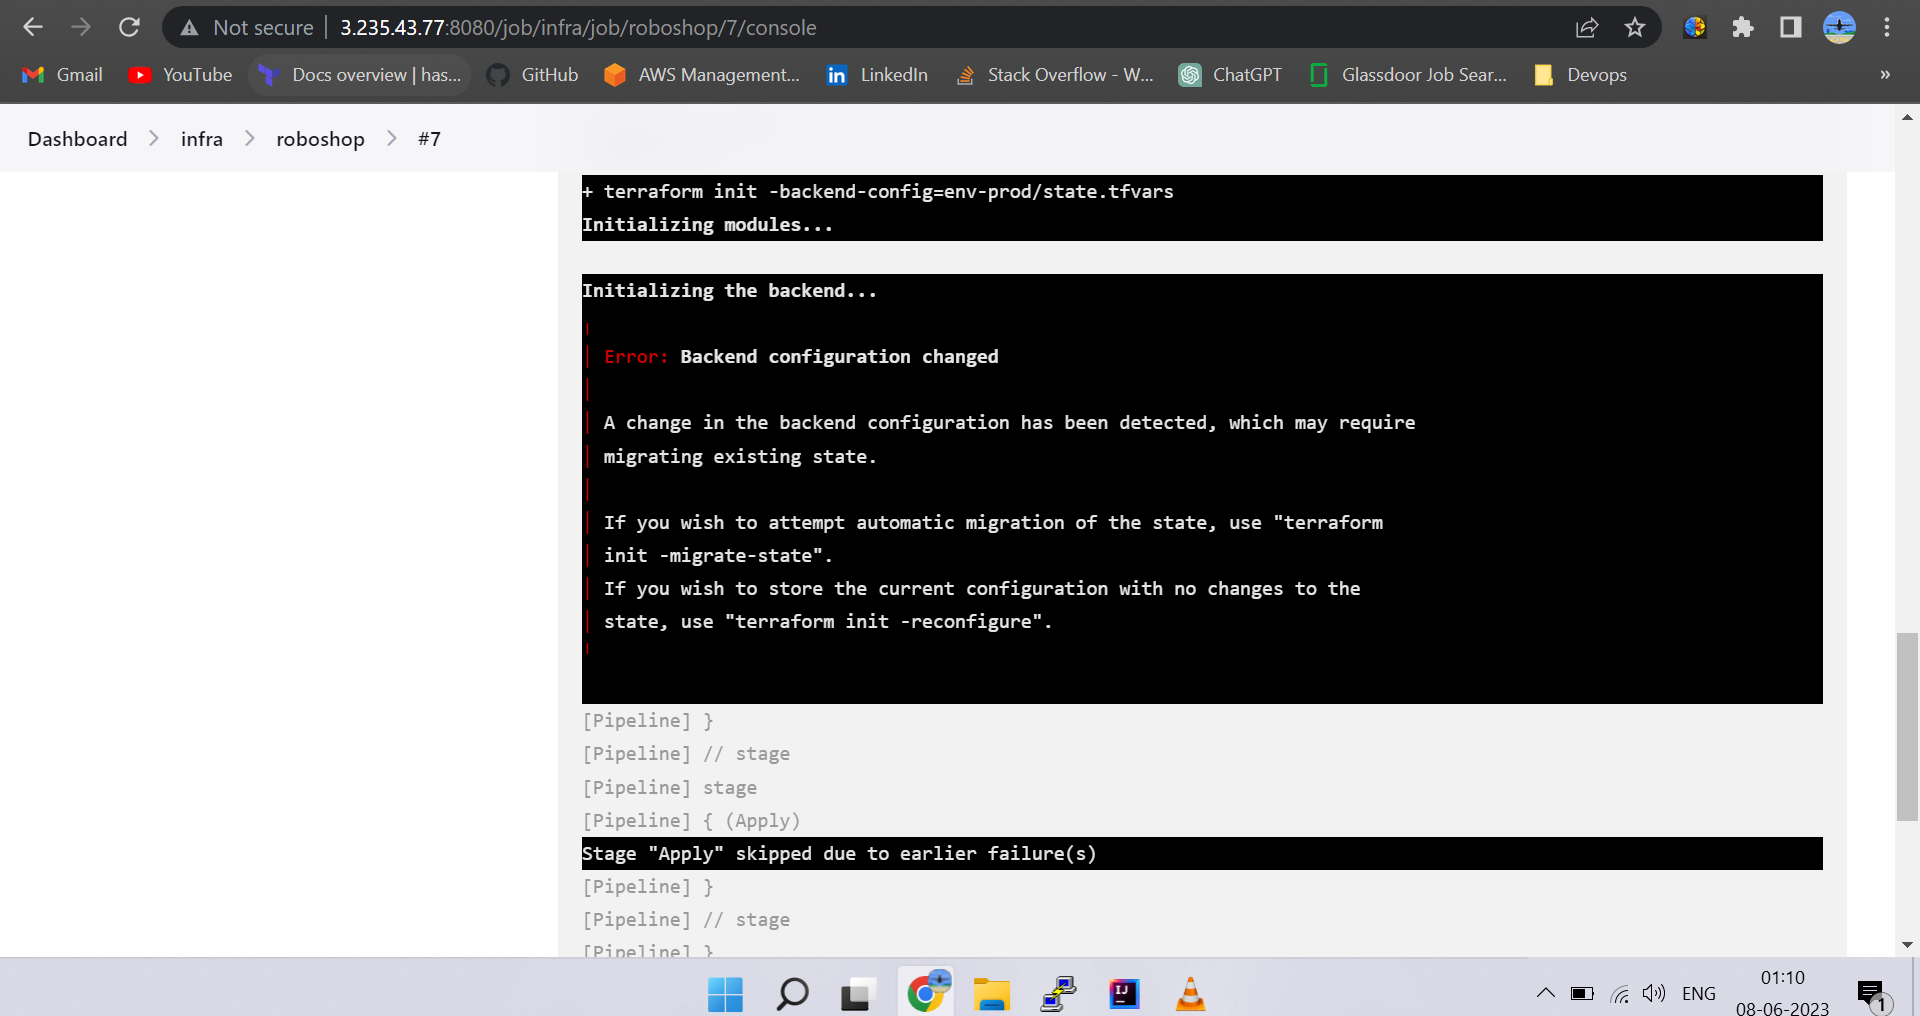
Task: Open the Devops bookmarks folder
Action: click(x=1580, y=75)
